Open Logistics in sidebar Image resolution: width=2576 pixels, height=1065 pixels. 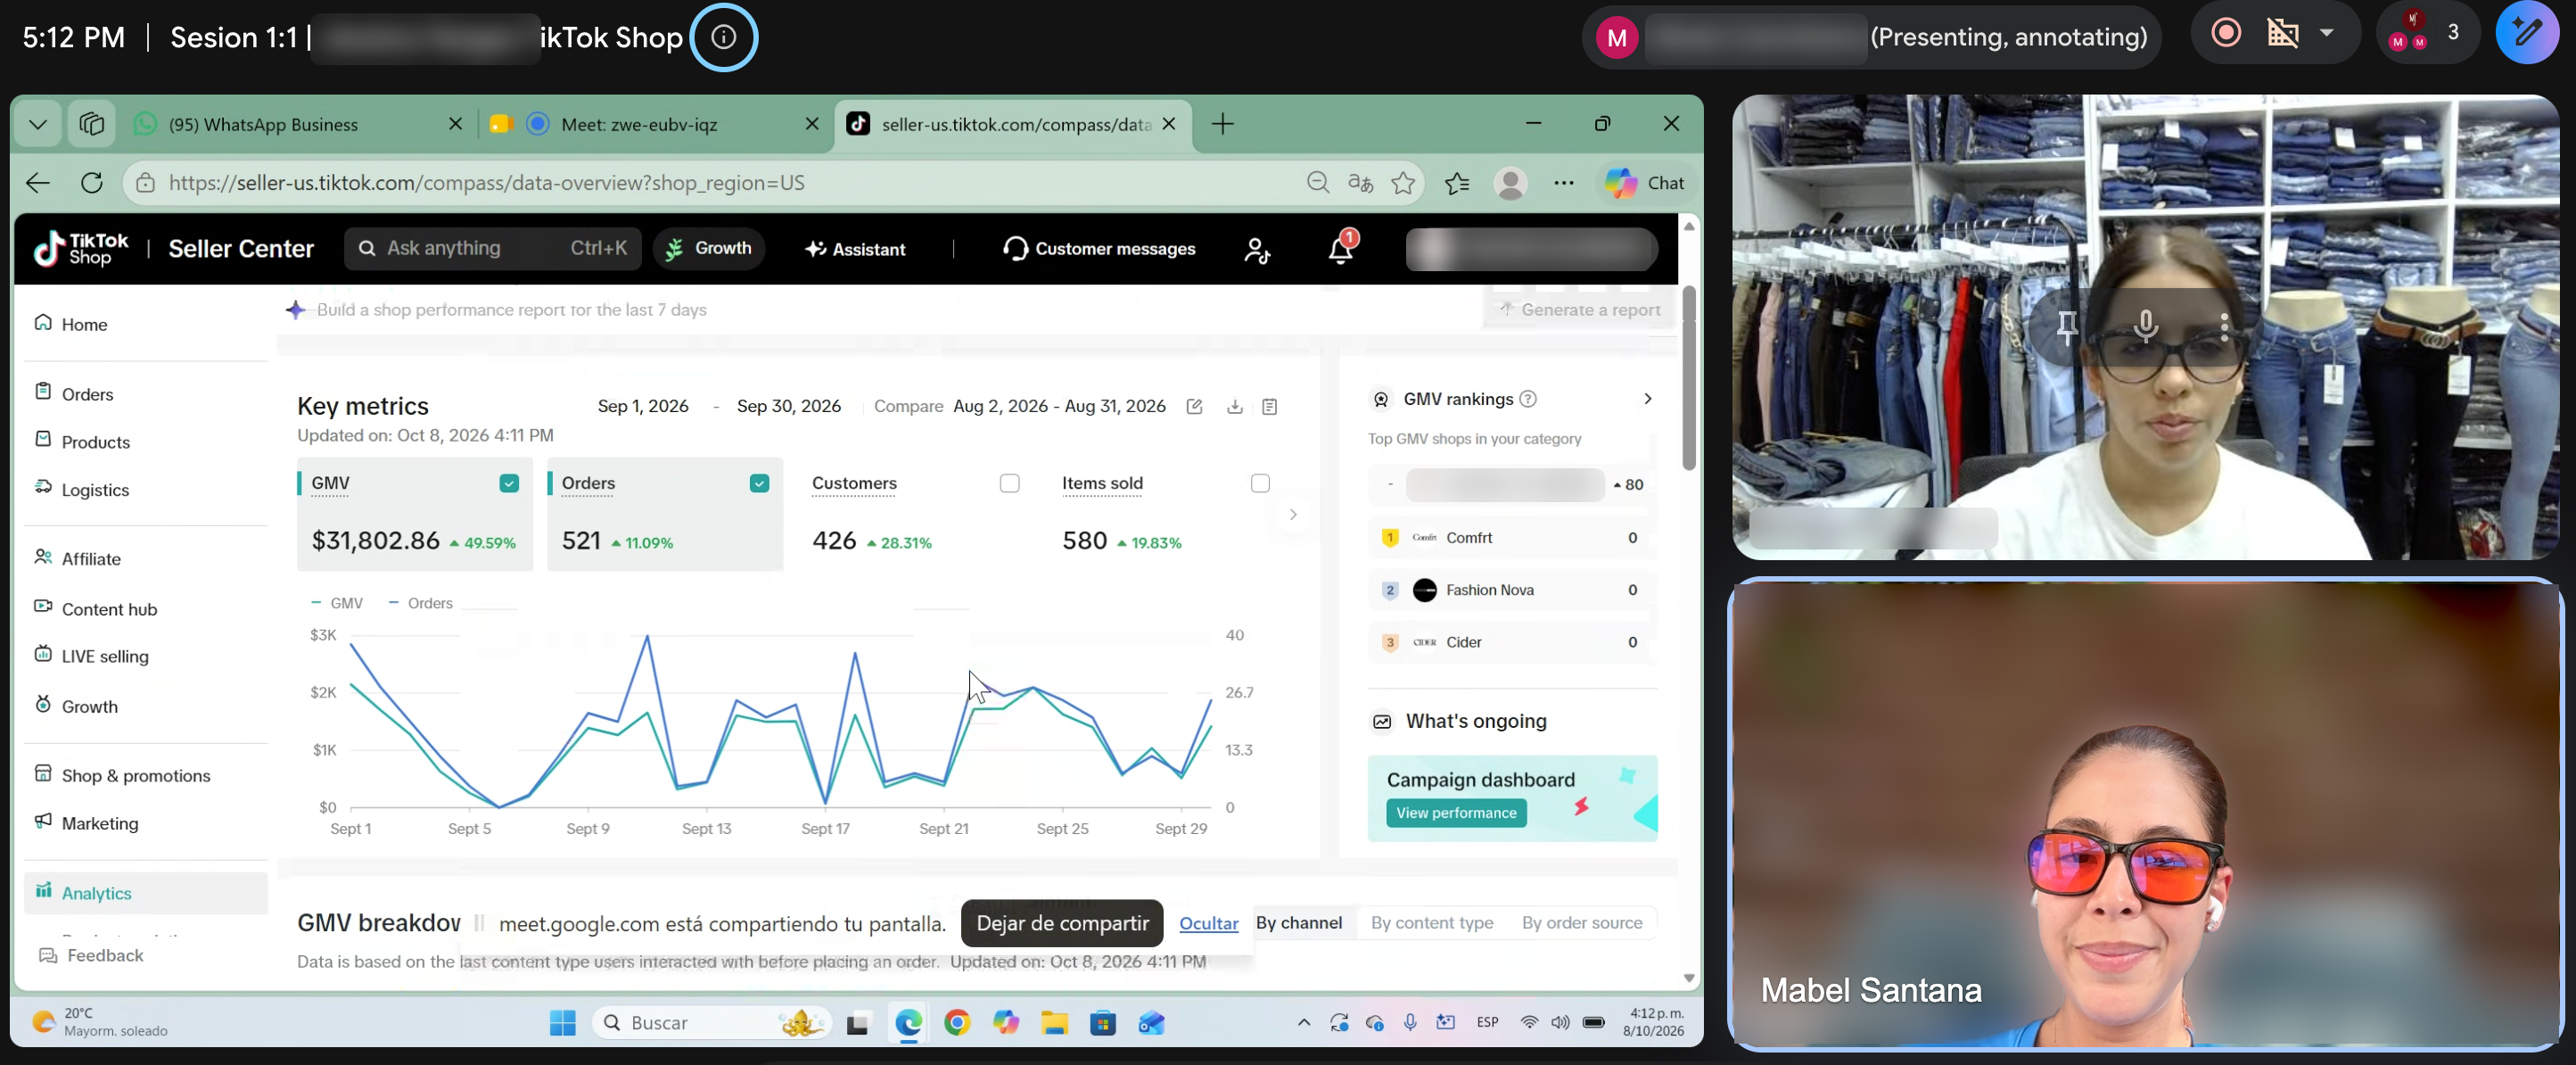tap(82, 490)
